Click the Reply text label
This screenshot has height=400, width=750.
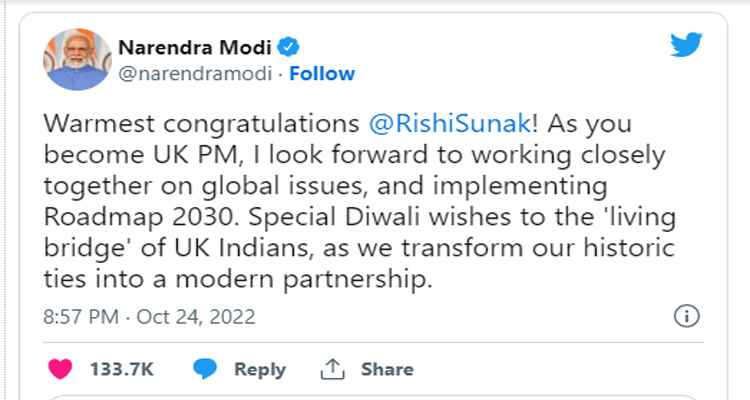click(x=260, y=369)
